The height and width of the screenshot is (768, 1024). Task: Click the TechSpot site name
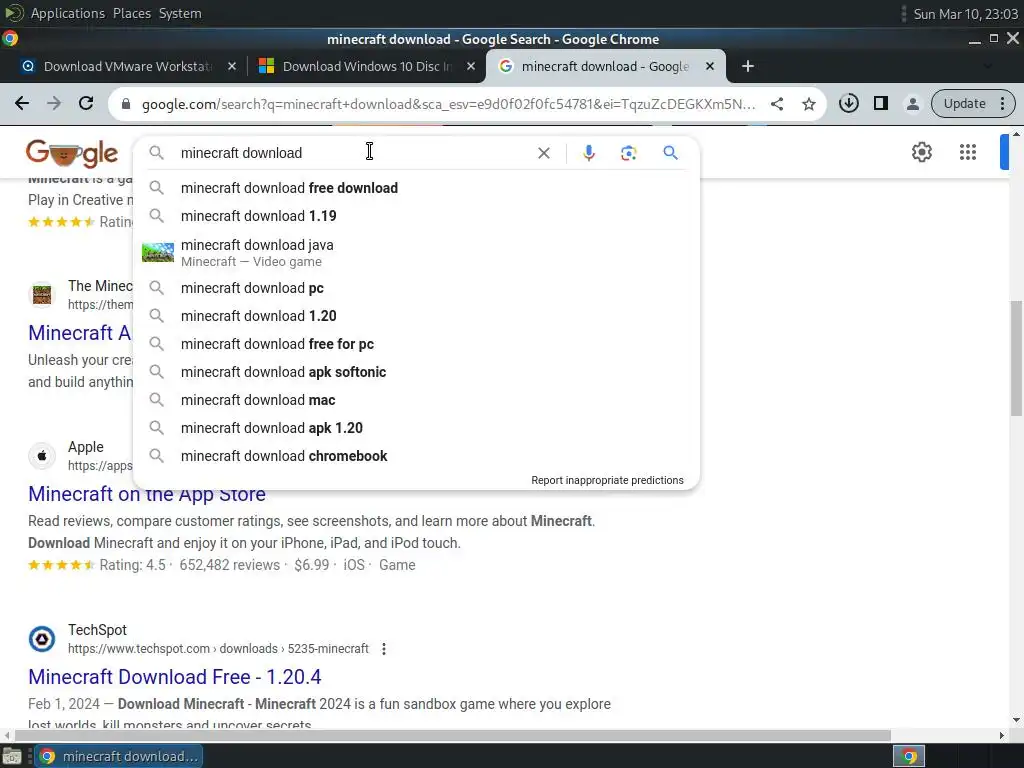(x=97, y=630)
